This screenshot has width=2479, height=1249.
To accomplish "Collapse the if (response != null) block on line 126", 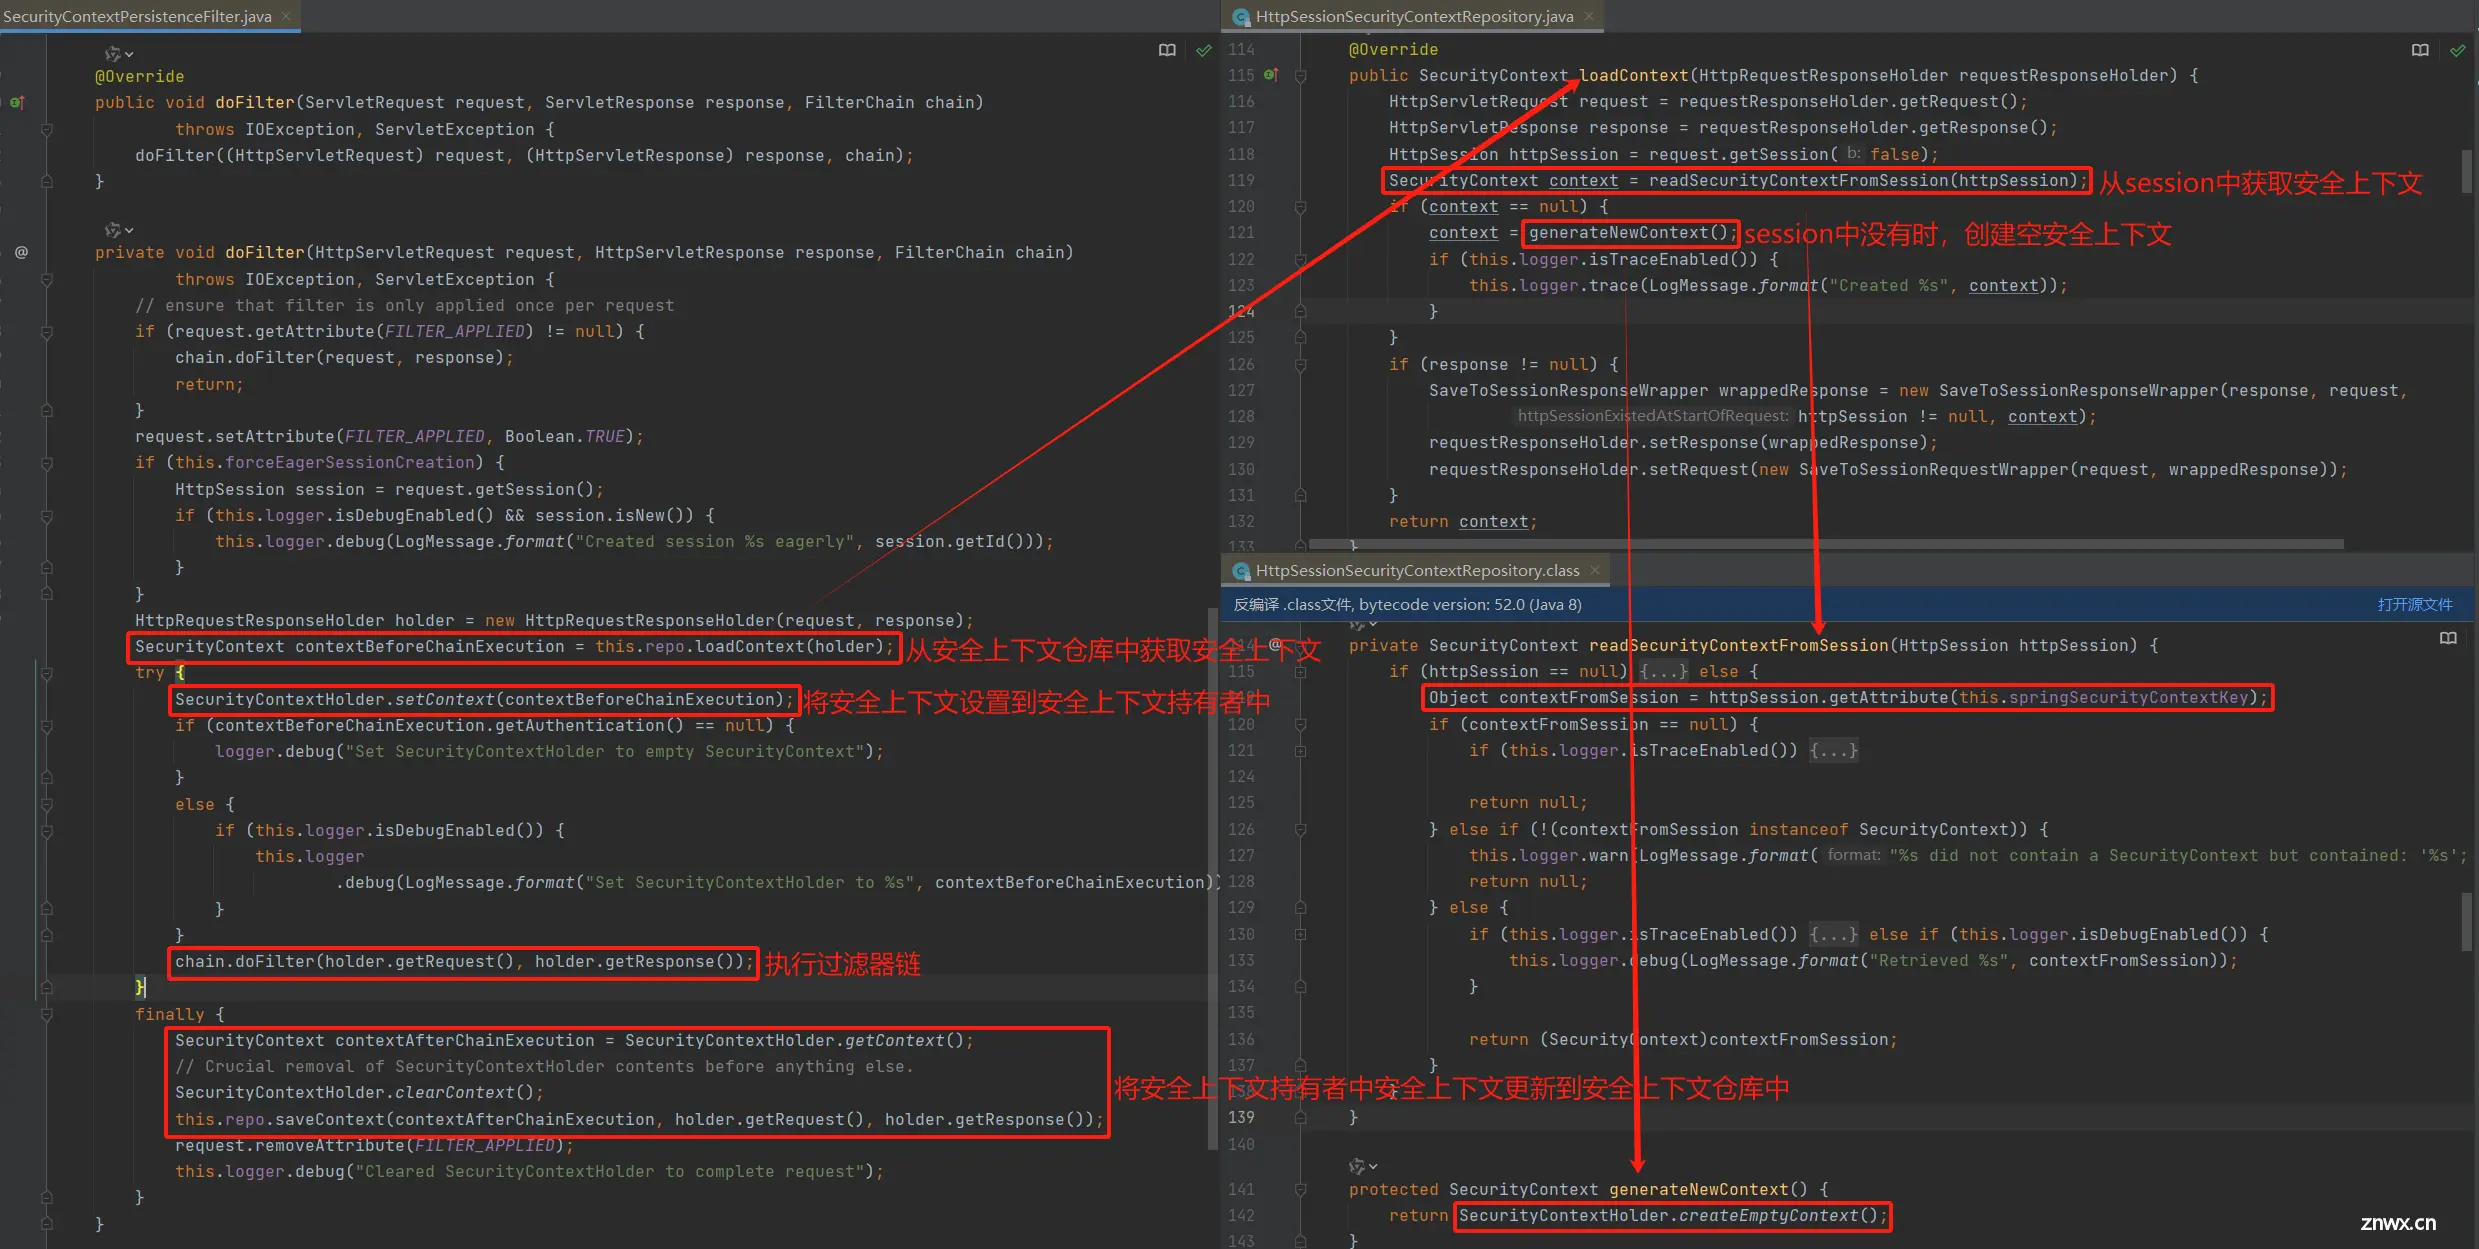I will tap(1300, 365).
